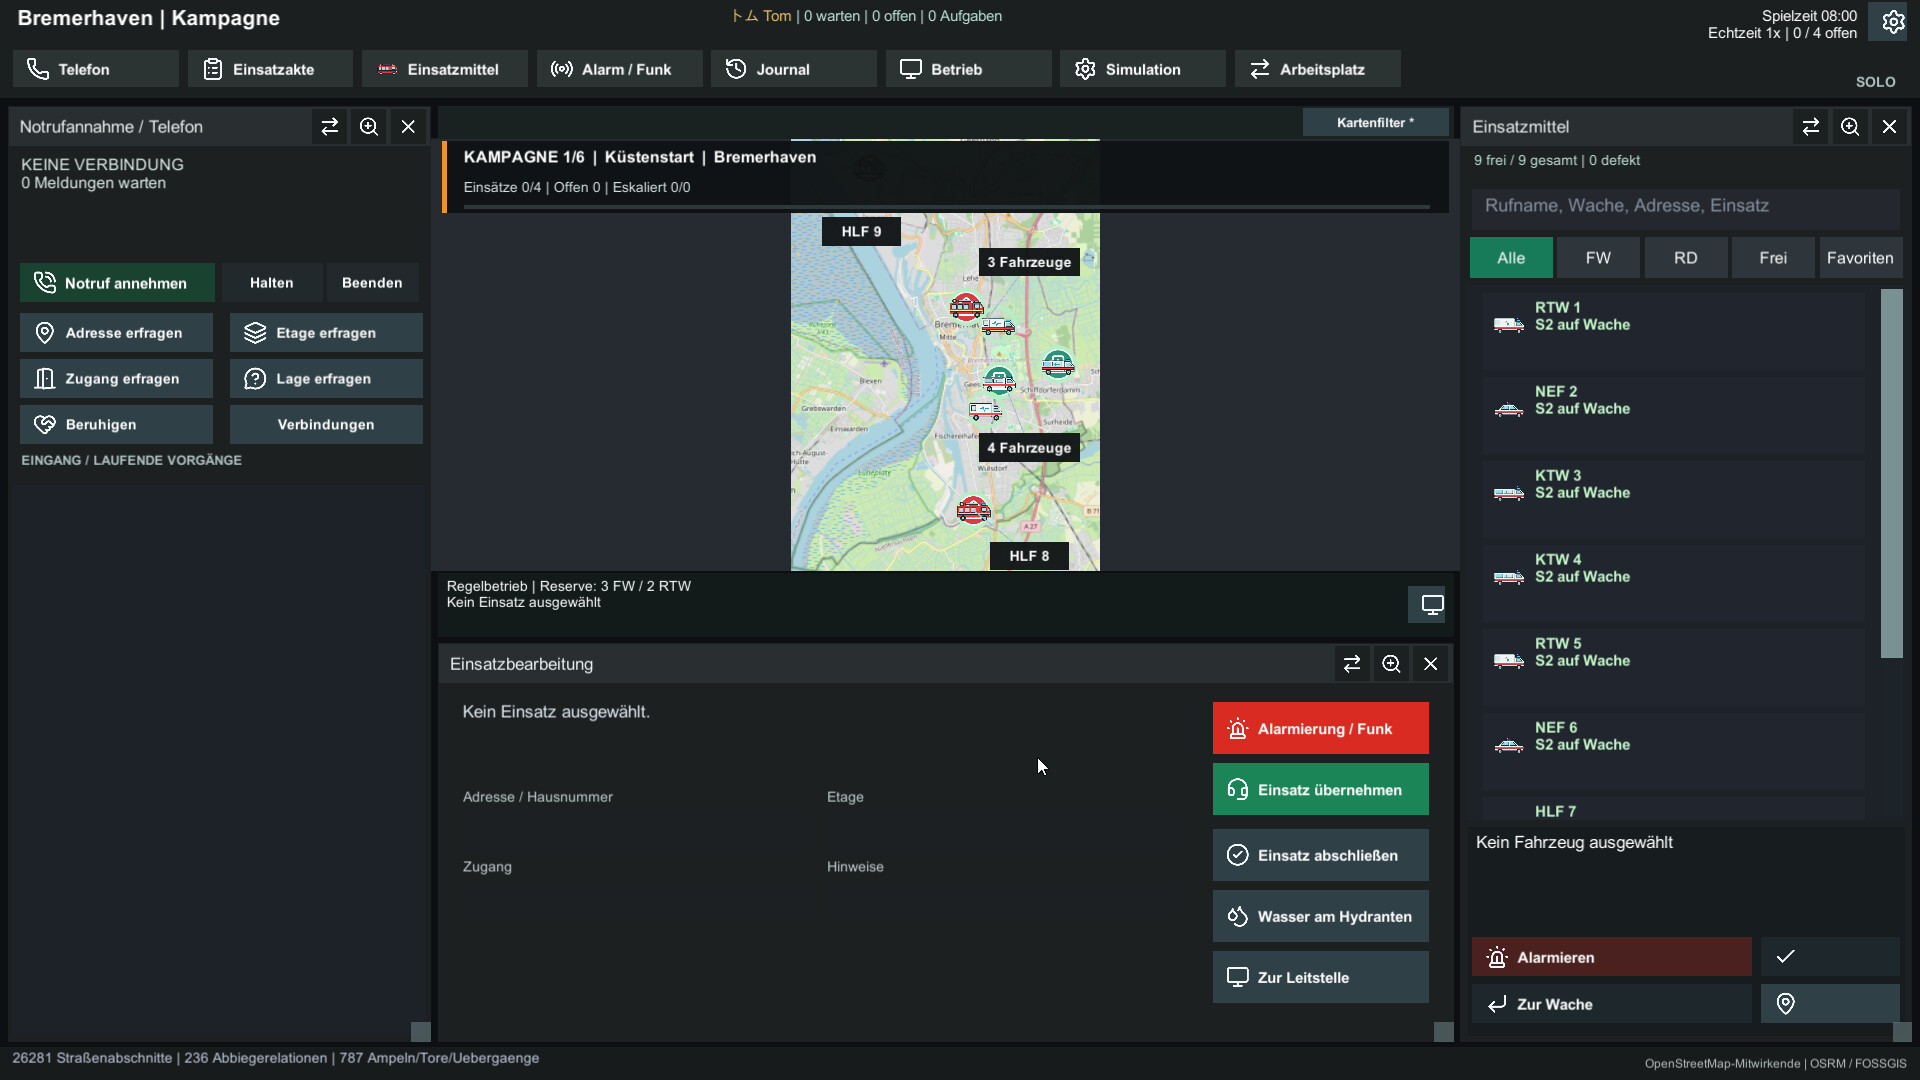Open the Journal tab
Screen dimensions: 1920x1080
point(794,69)
